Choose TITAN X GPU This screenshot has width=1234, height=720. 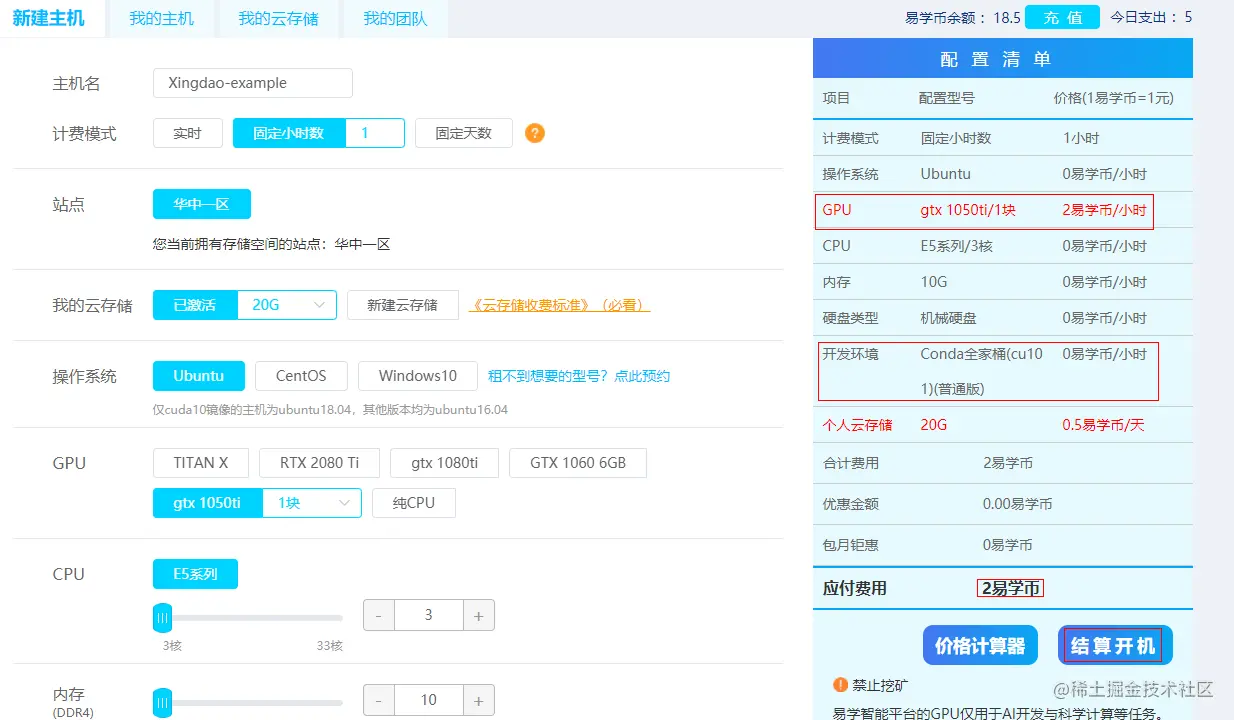click(x=201, y=463)
